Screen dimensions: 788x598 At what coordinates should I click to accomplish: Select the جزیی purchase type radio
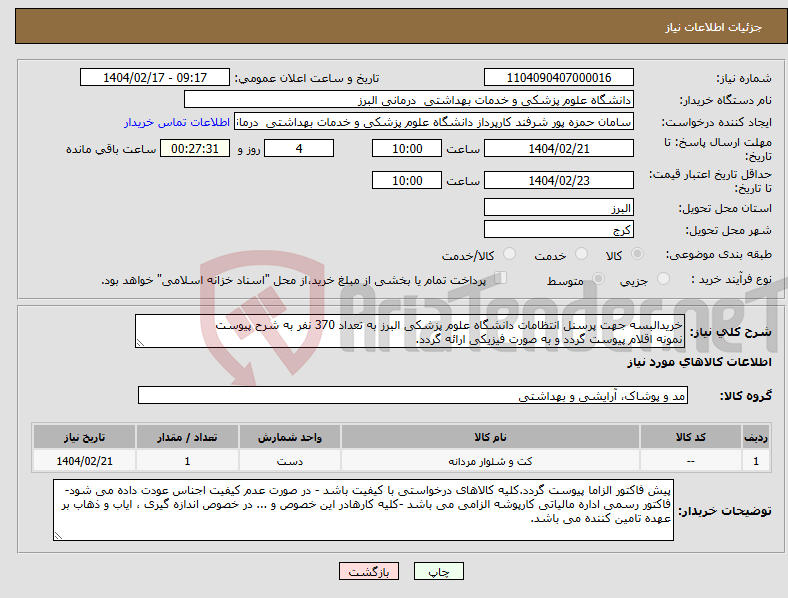point(663,279)
